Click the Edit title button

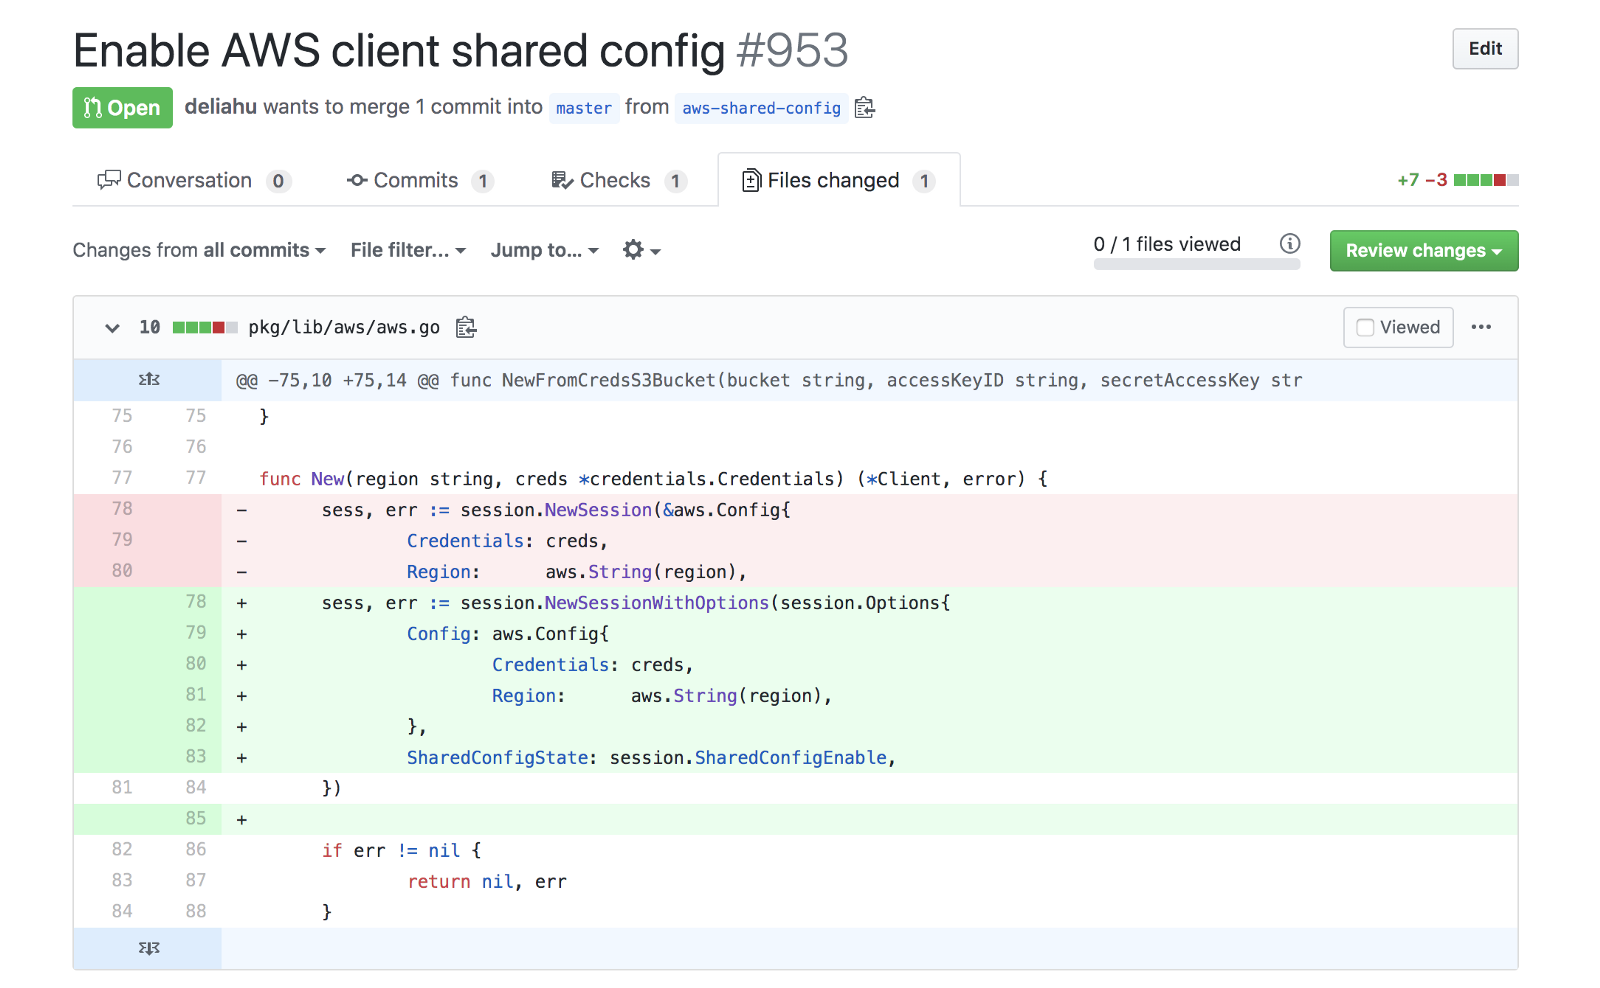pyautogui.click(x=1485, y=49)
